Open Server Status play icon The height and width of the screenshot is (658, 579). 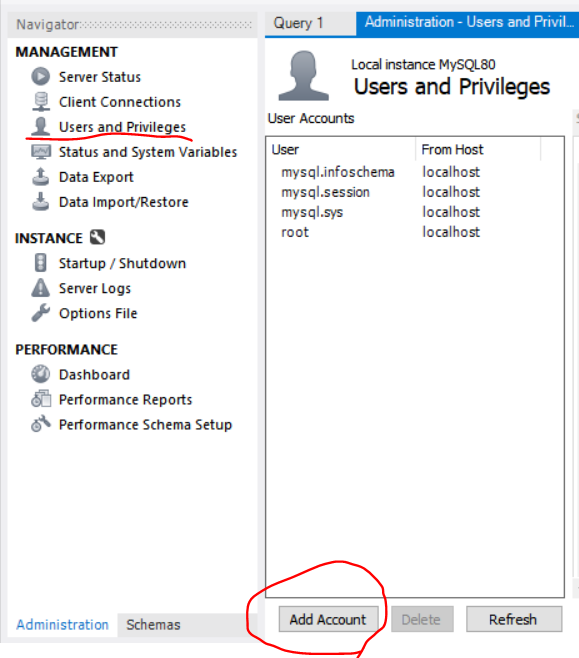coord(41,76)
